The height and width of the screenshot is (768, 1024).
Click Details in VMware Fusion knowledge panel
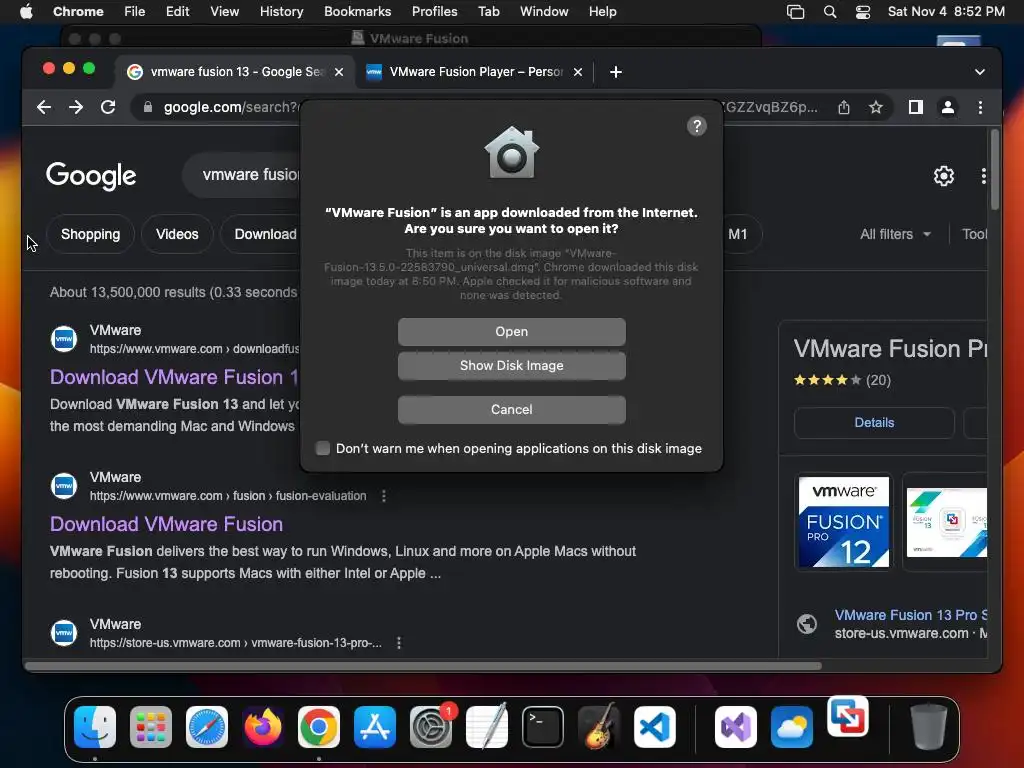[874, 423]
